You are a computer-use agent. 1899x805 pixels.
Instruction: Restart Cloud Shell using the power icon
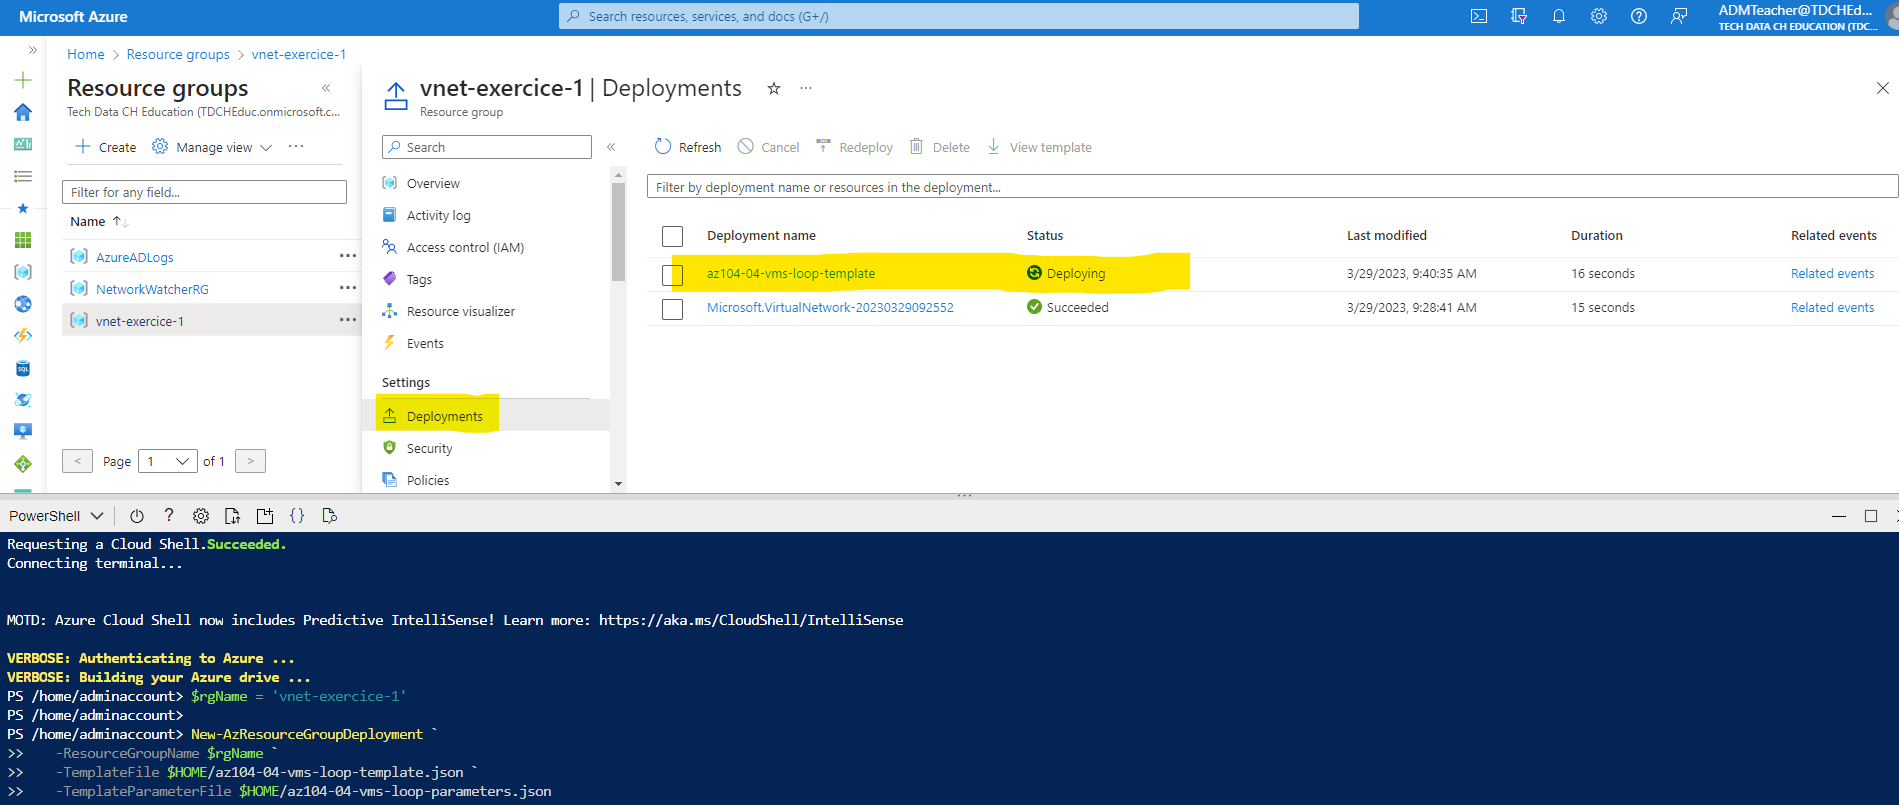pos(137,516)
